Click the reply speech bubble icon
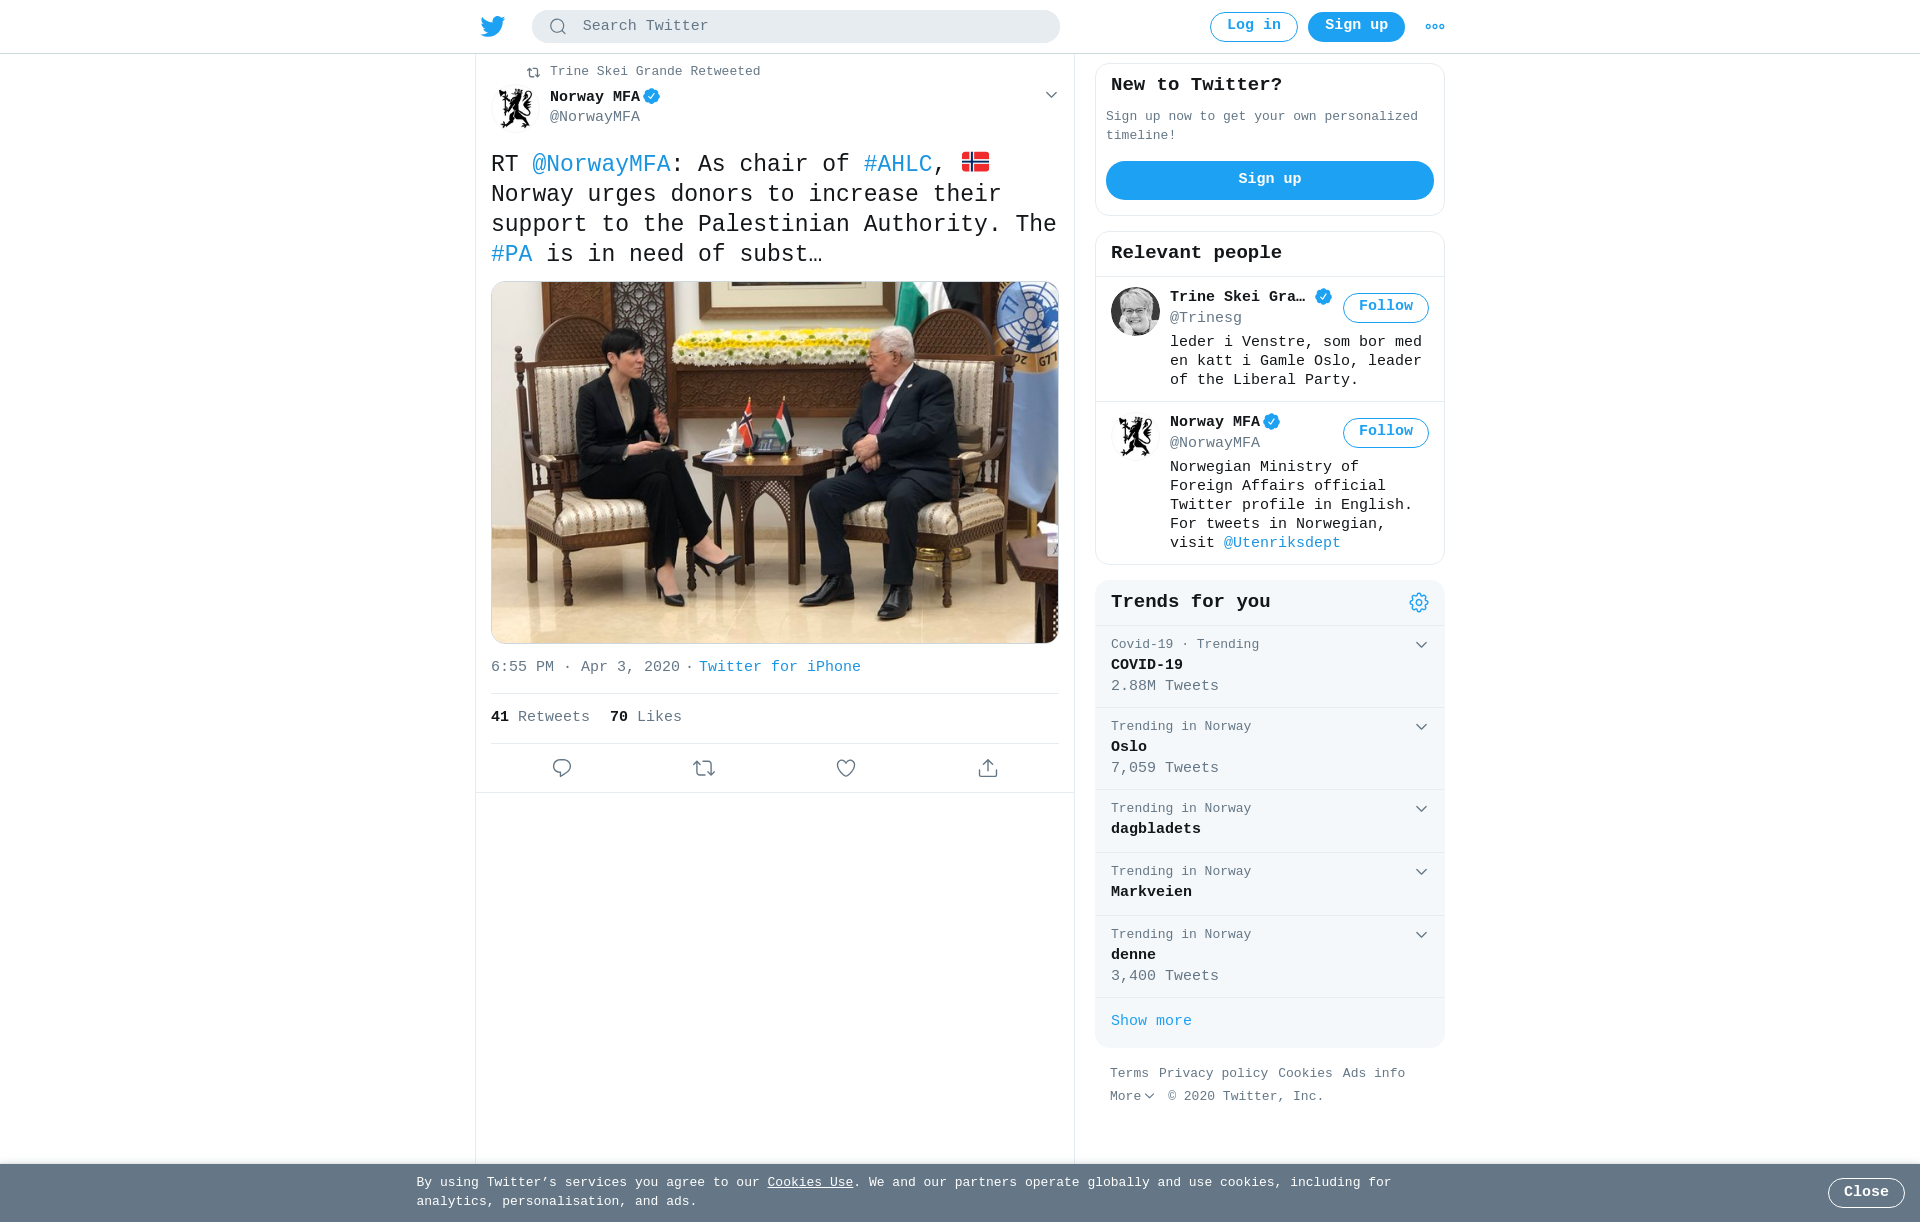The height and width of the screenshot is (1222, 1920). [562, 768]
